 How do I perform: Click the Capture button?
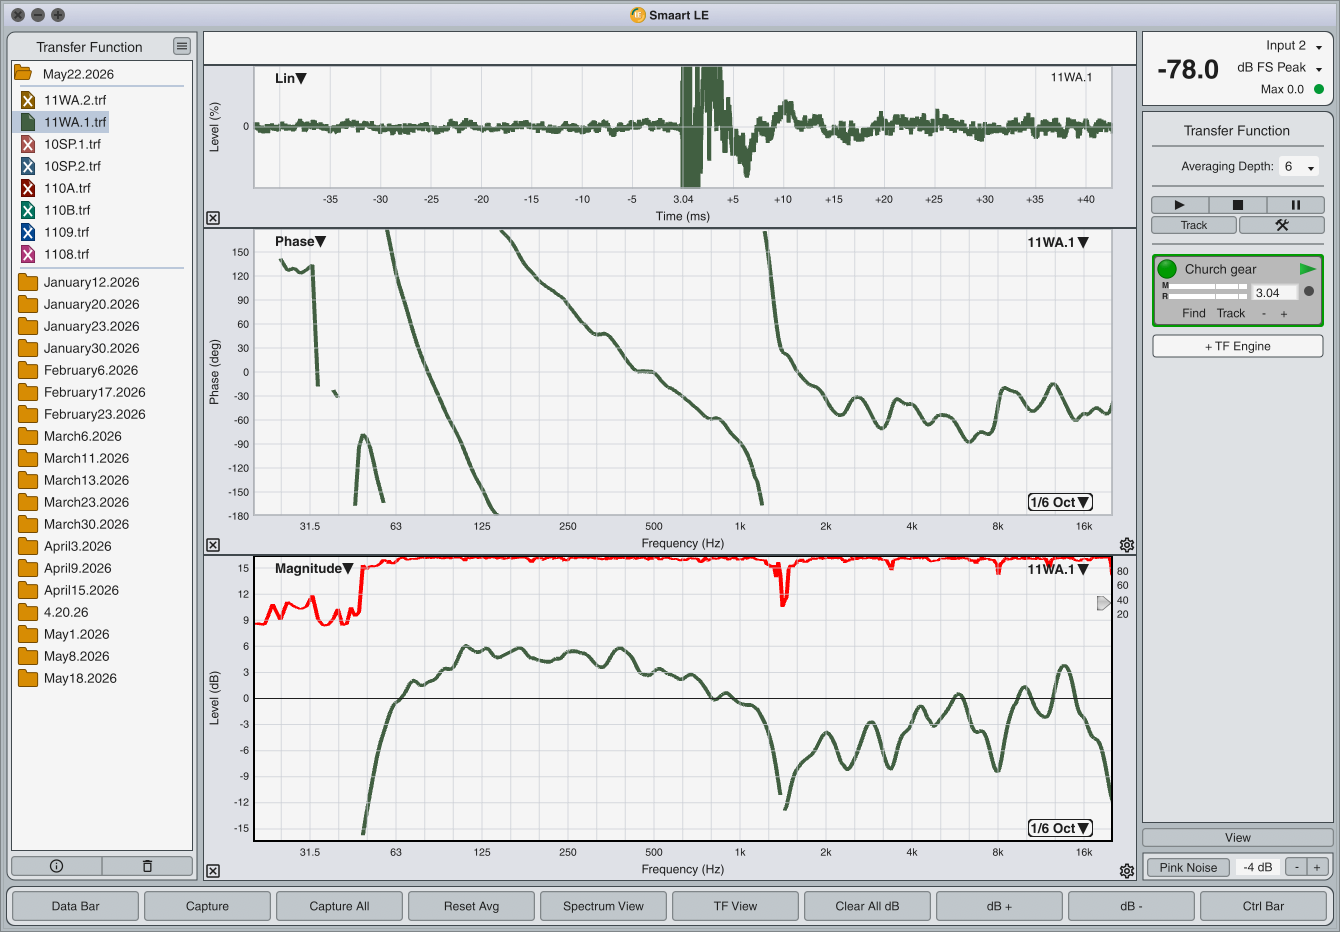pyautogui.click(x=208, y=906)
